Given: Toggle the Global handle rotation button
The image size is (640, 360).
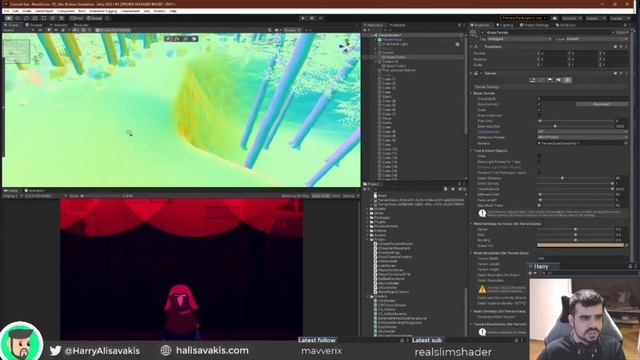Looking at the screenshot, I should pos(95,18).
